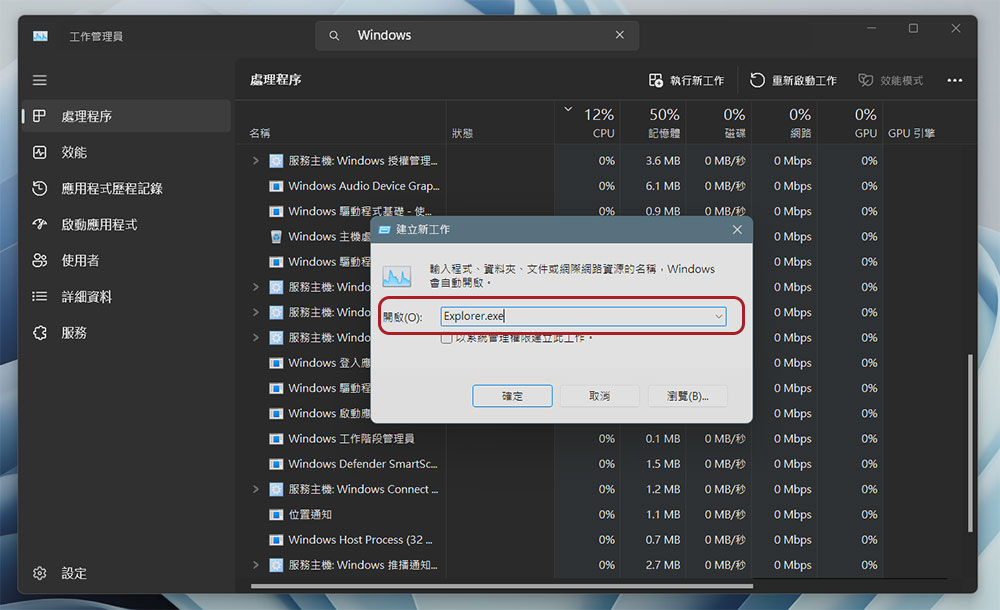The image size is (1000, 610).
Task: Click 重新啟動工作 restart task button
Action: click(793, 80)
